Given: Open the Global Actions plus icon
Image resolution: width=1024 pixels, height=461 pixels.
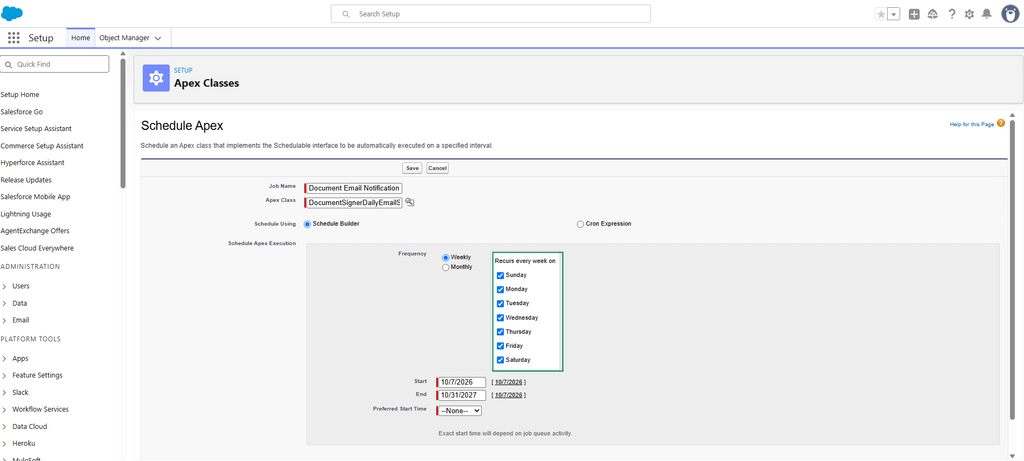Looking at the screenshot, I should click(x=914, y=14).
